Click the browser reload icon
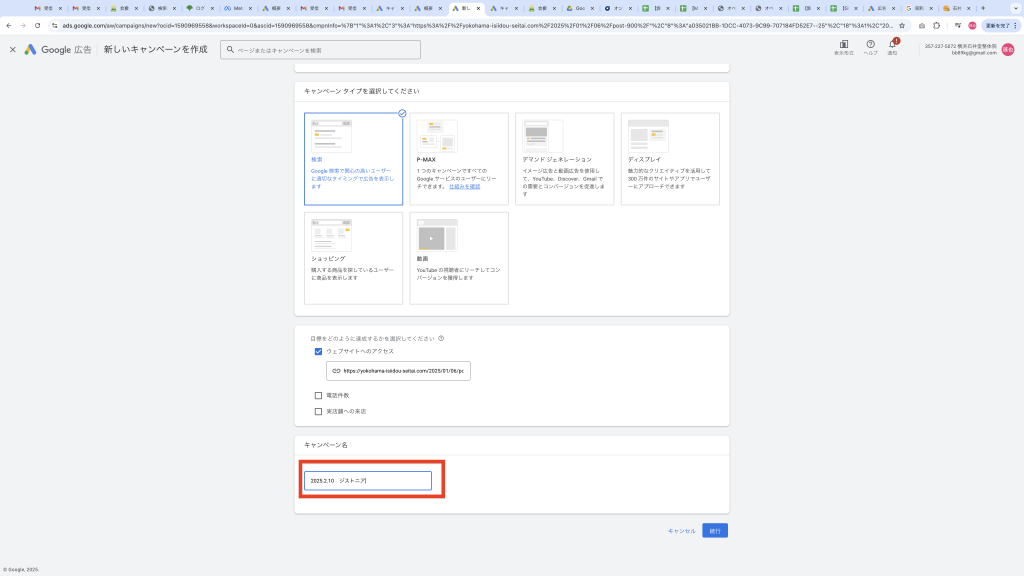 [37, 25]
